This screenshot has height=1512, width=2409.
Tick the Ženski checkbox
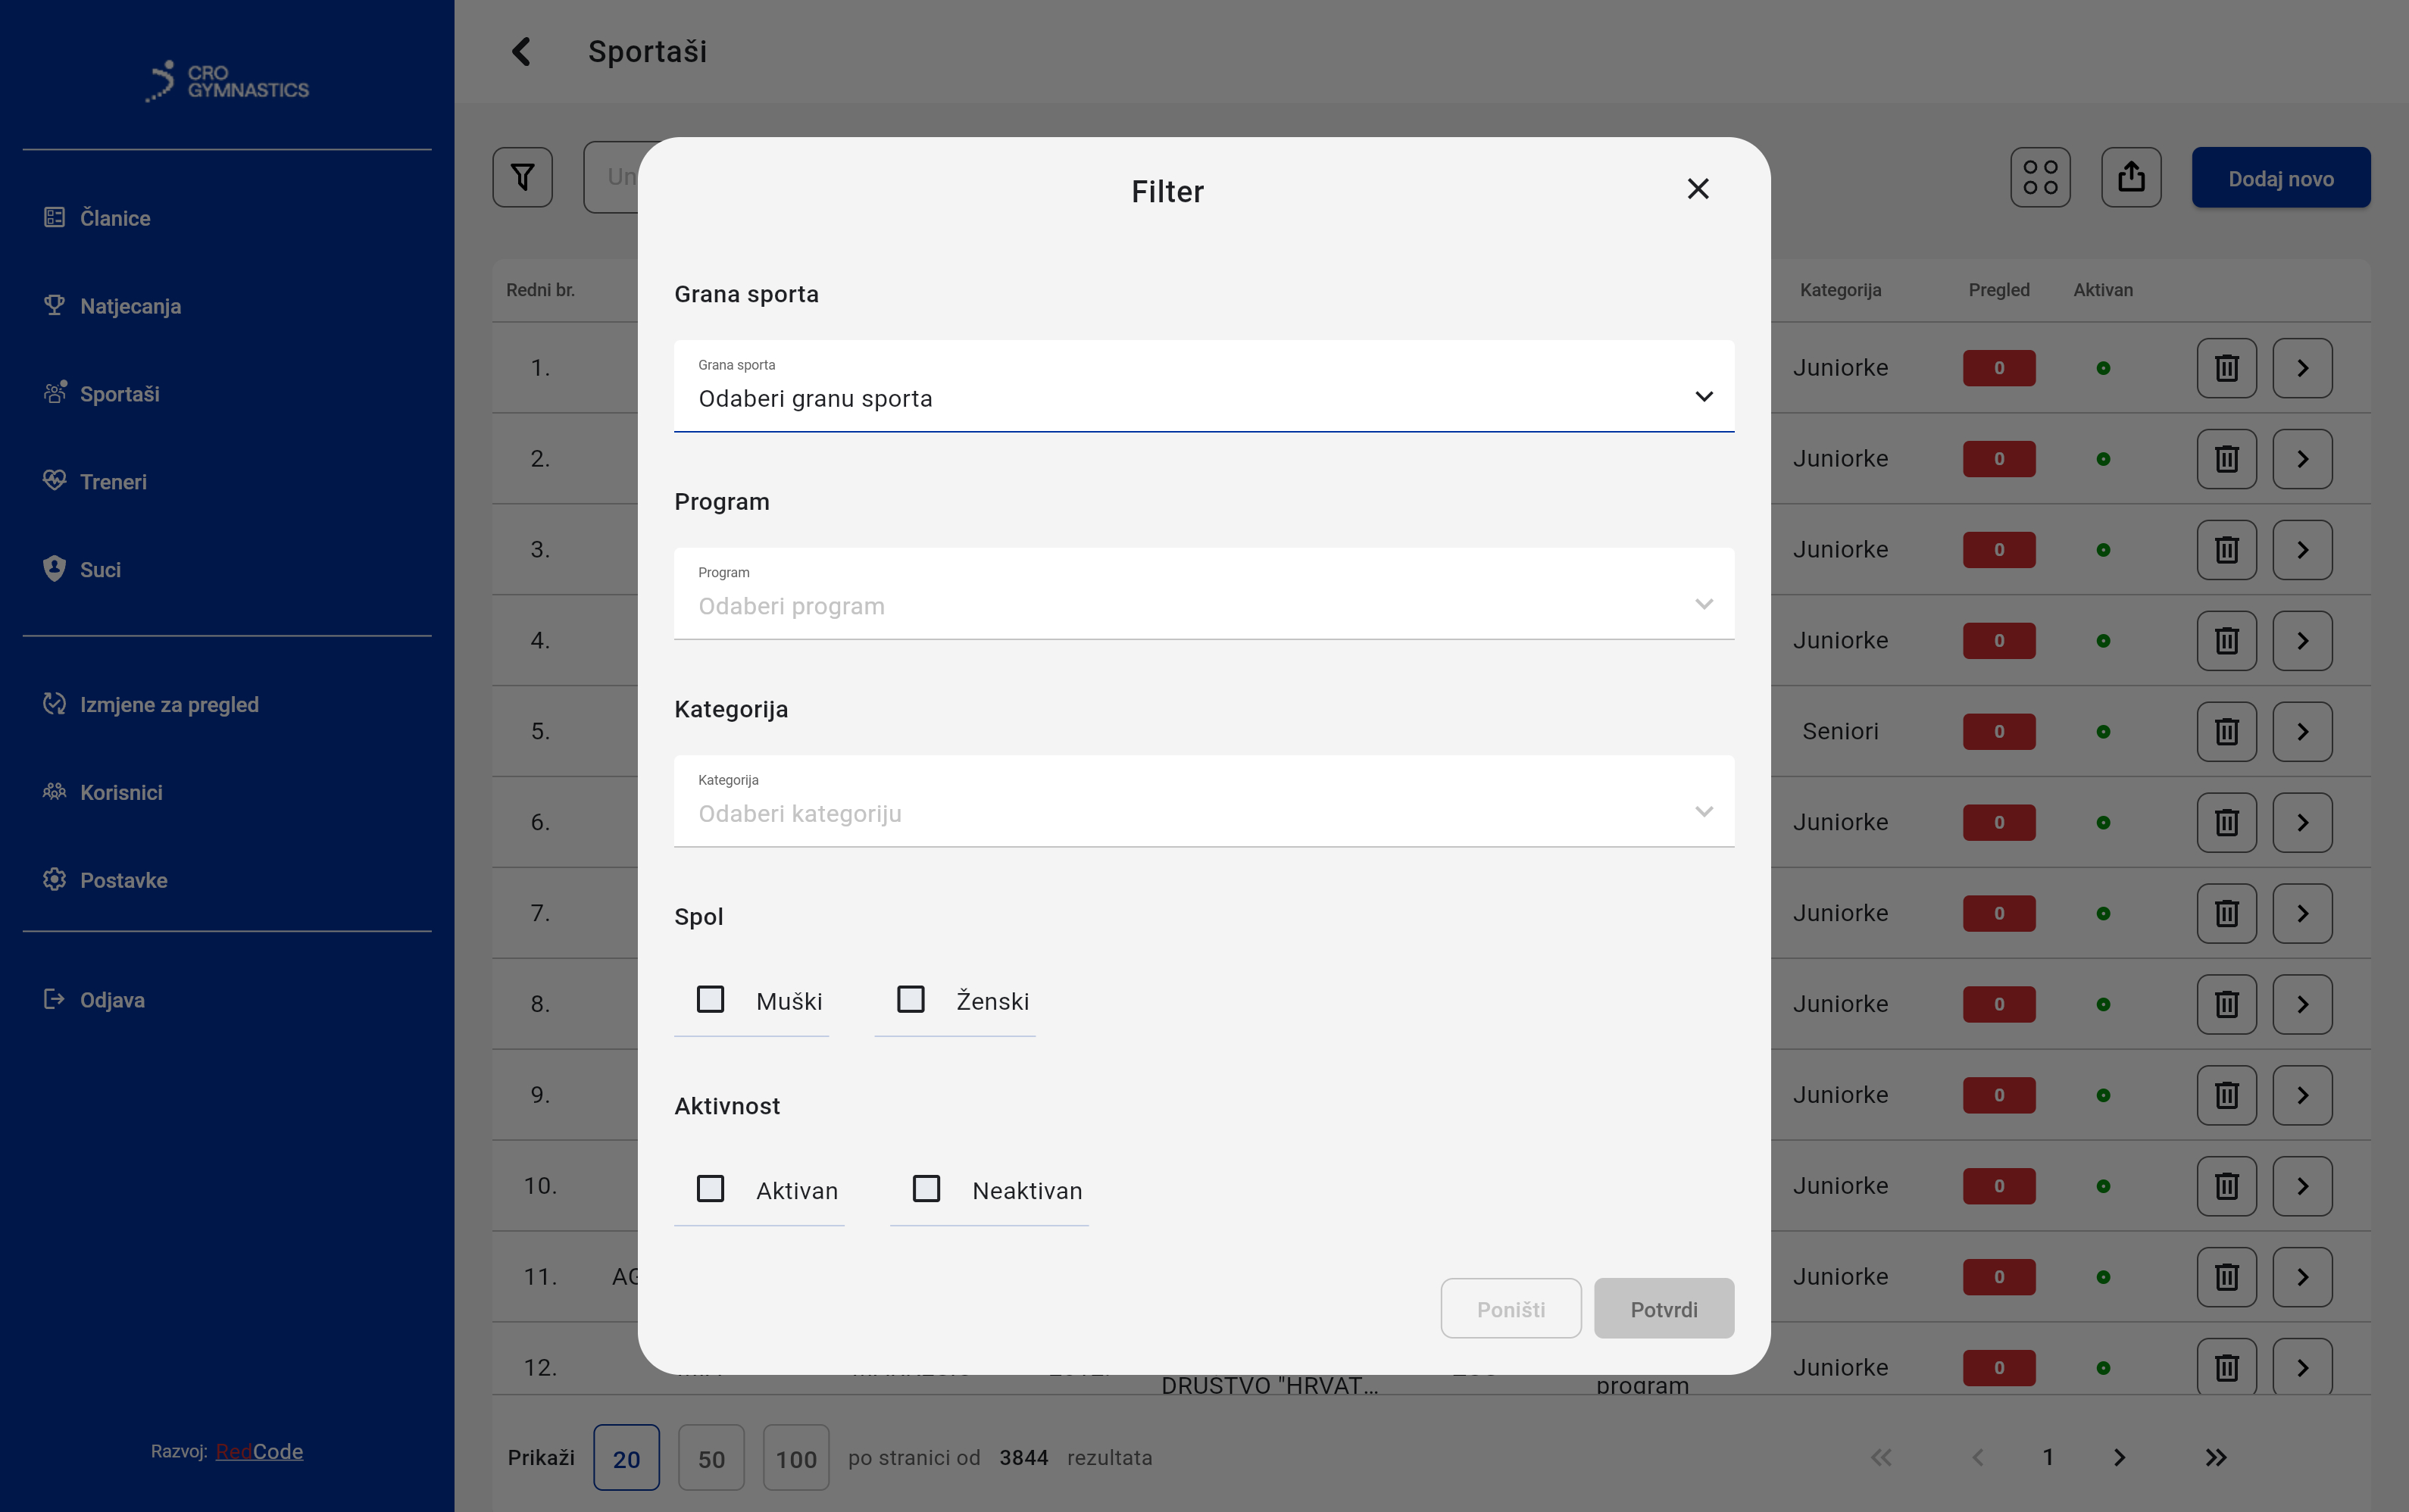pos(910,999)
